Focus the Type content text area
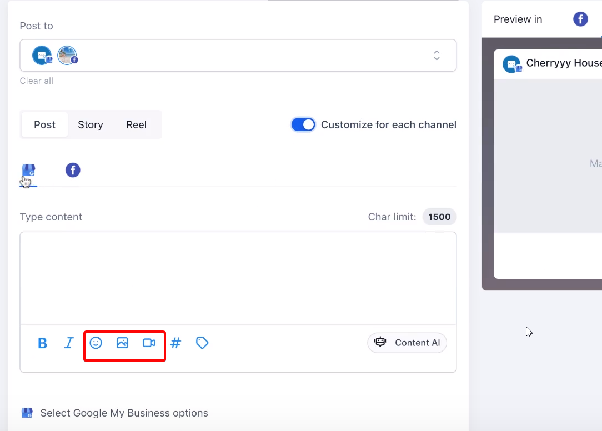Image resolution: width=602 pixels, height=431 pixels. tap(238, 278)
